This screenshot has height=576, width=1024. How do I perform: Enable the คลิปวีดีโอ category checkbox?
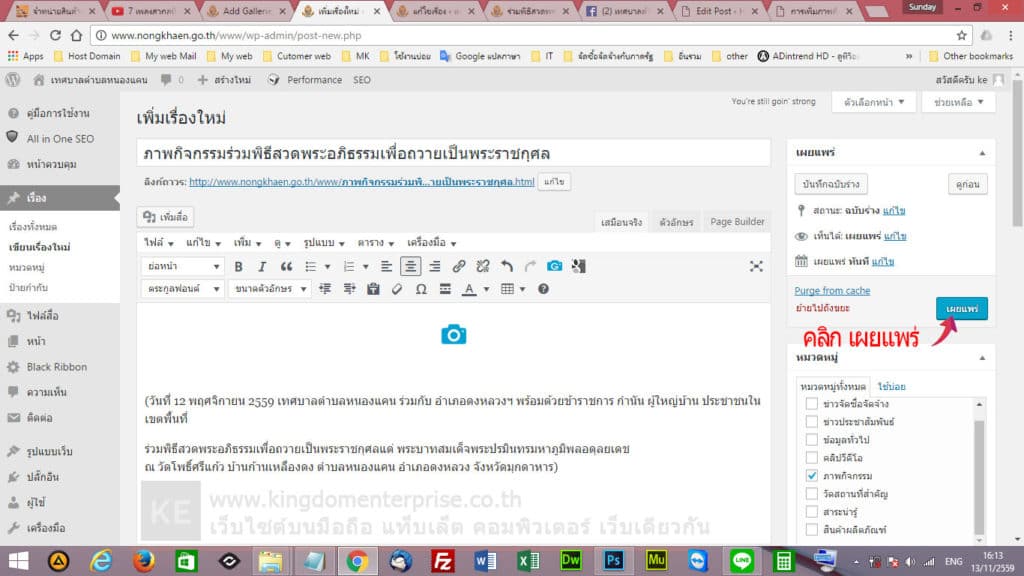pyautogui.click(x=811, y=456)
